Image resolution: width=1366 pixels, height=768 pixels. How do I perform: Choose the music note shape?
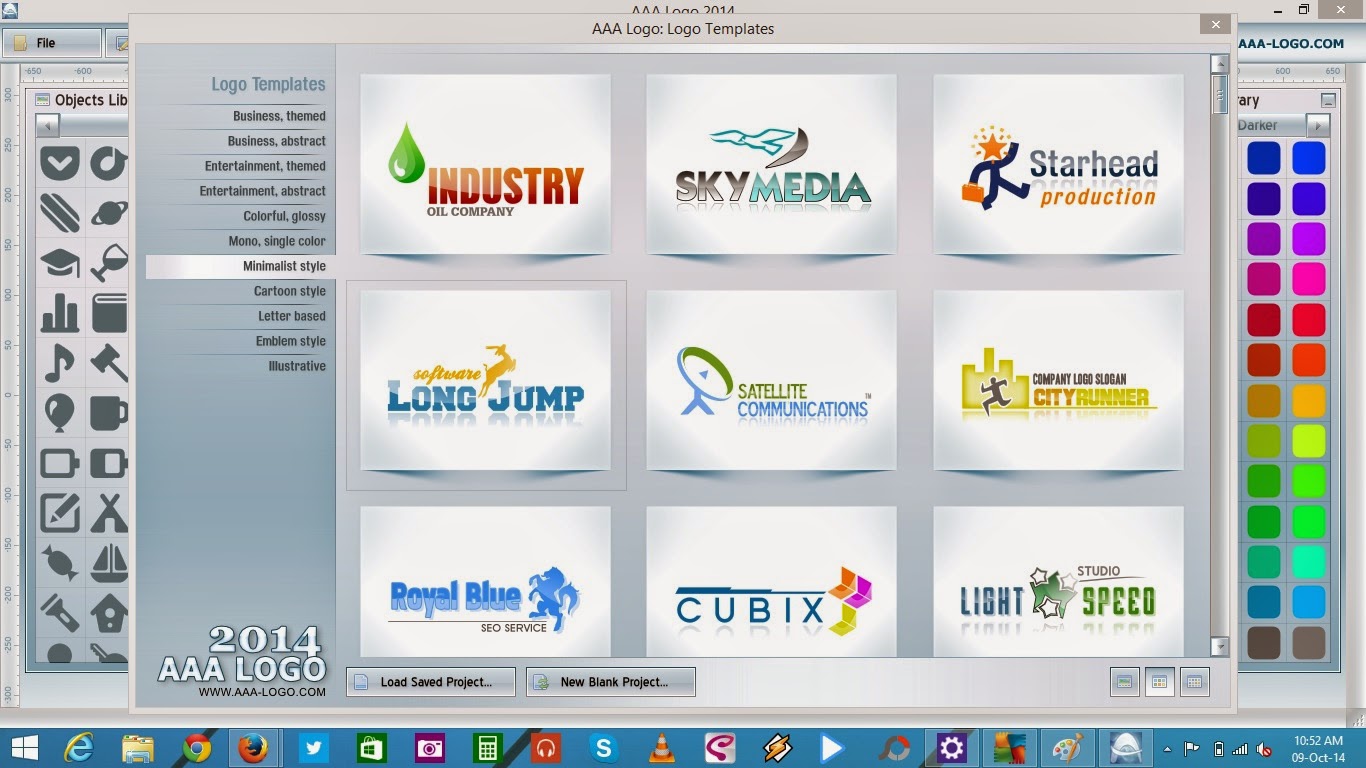click(x=60, y=362)
